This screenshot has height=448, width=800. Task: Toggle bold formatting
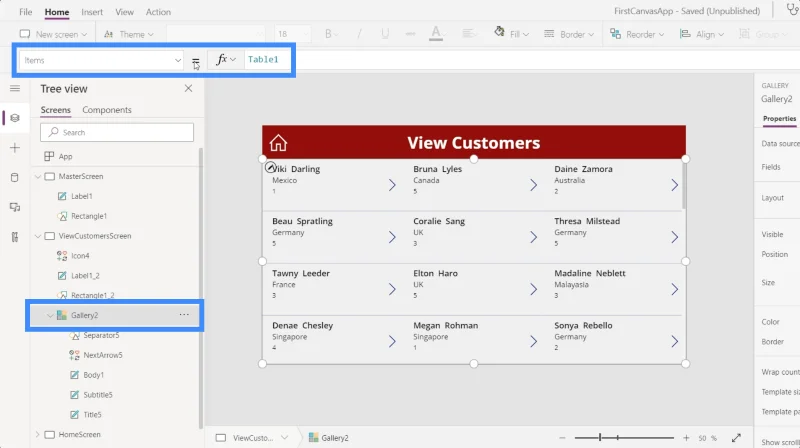tap(331, 34)
